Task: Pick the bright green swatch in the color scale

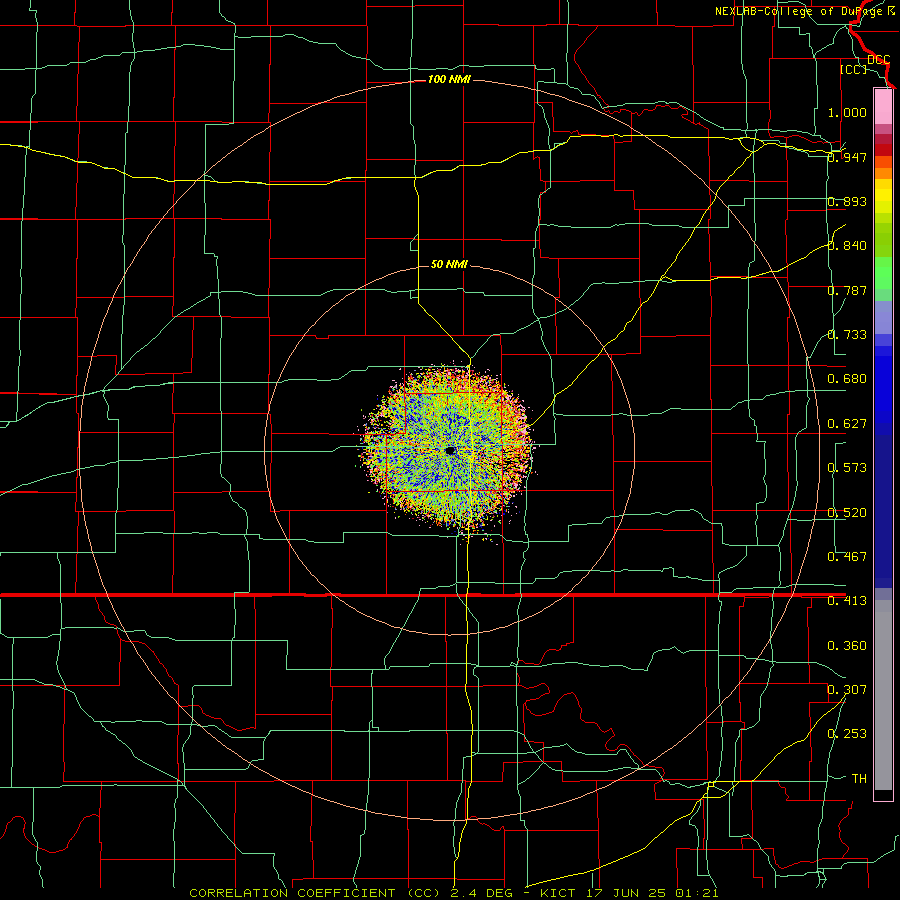Action: point(883,273)
